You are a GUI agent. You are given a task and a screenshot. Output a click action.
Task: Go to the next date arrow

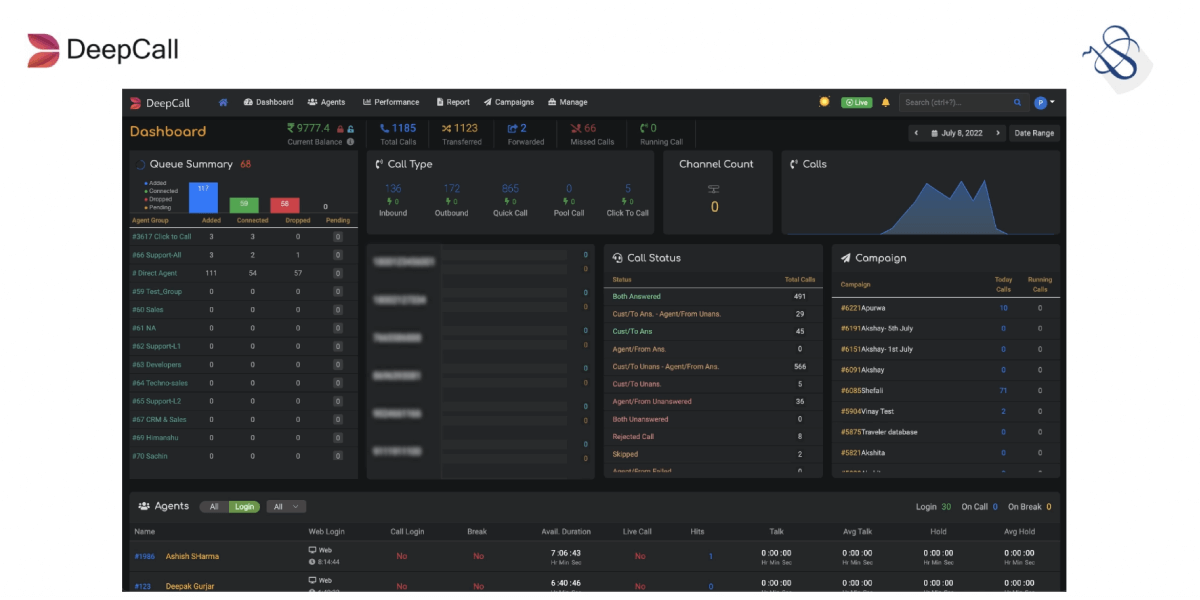tap(997, 133)
